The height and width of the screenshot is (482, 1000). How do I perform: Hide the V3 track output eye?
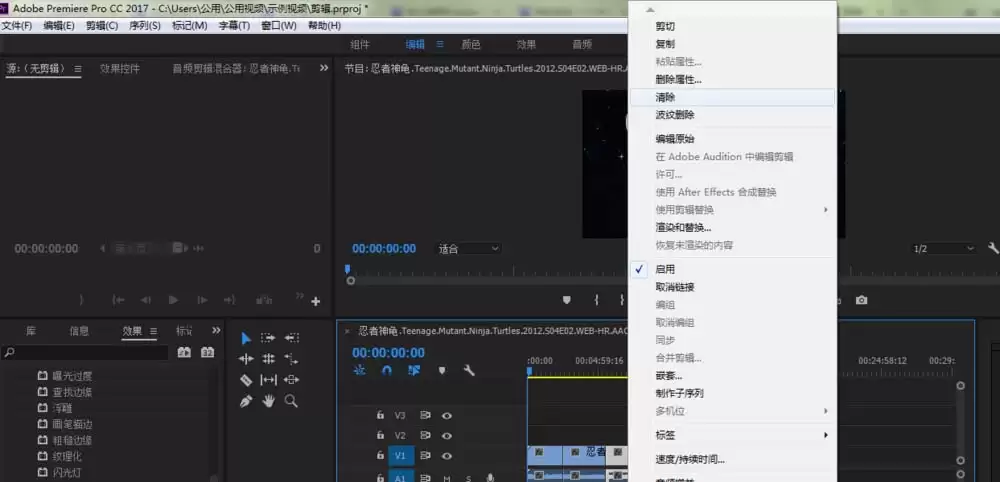click(447, 416)
